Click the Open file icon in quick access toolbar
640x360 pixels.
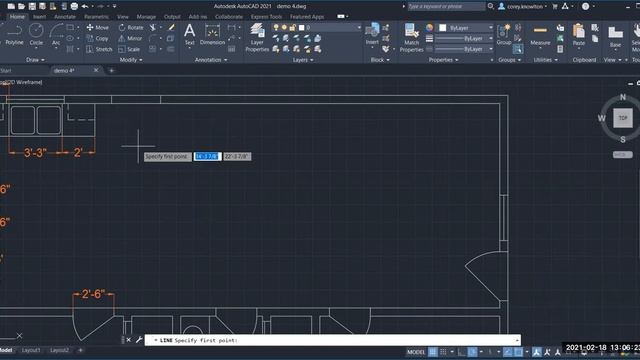(21, 6)
